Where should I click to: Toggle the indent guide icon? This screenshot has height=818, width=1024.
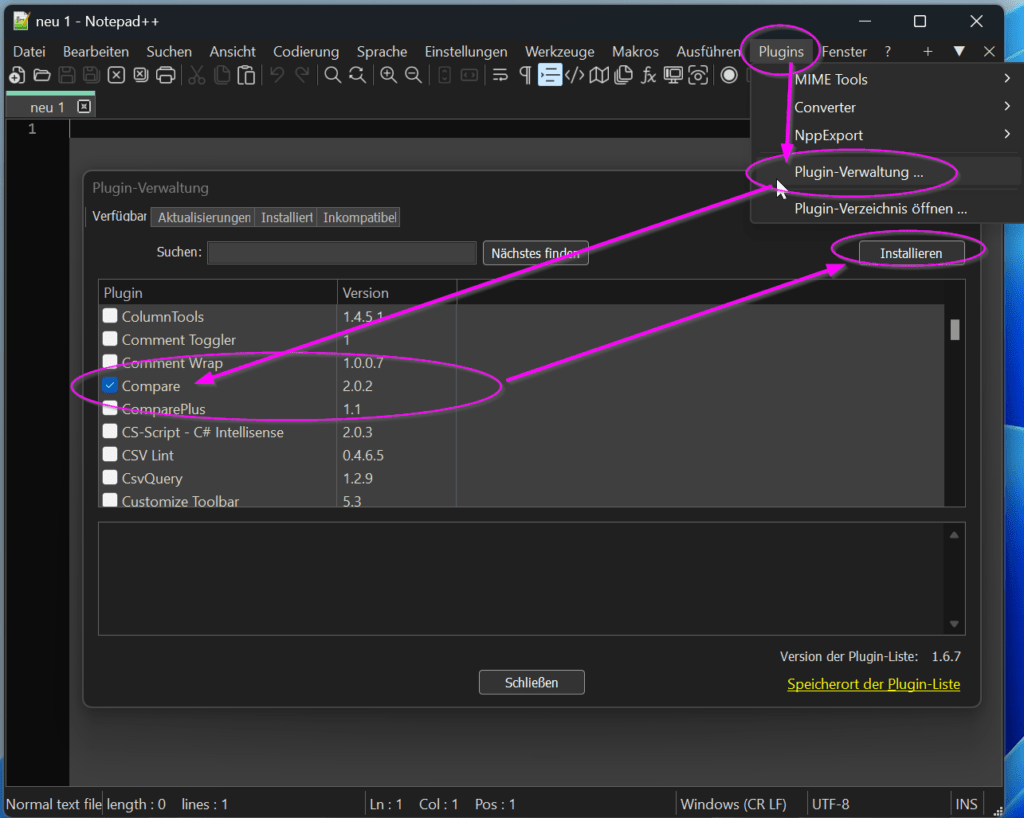tap(550, 75)
